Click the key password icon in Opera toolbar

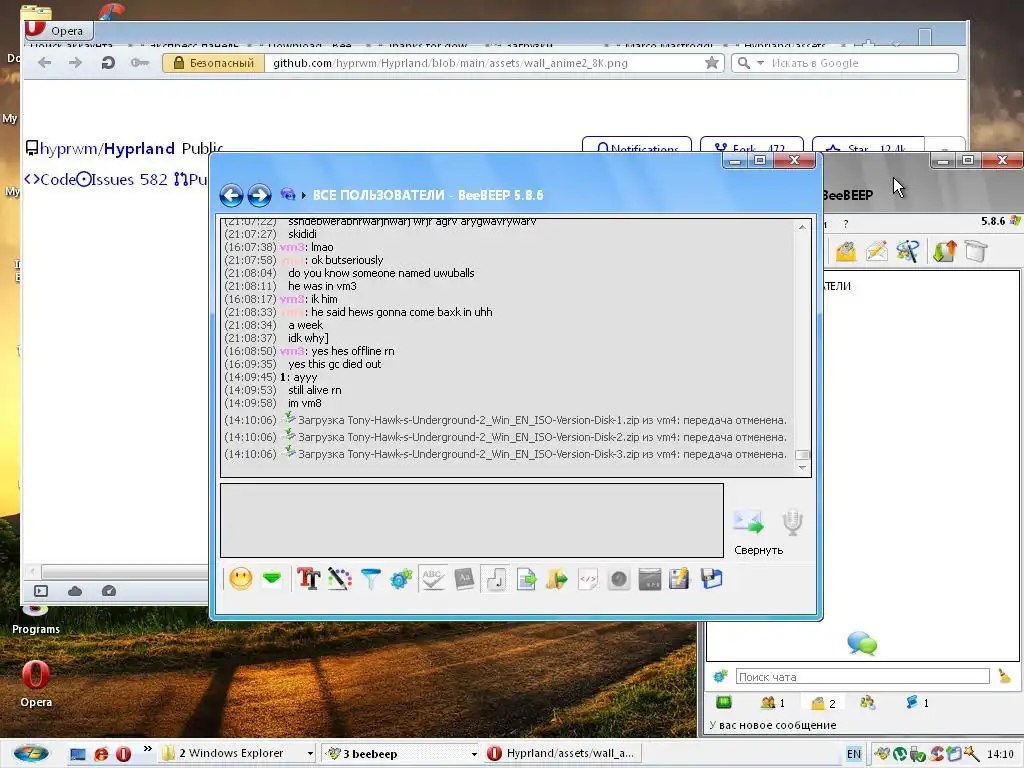140,63
